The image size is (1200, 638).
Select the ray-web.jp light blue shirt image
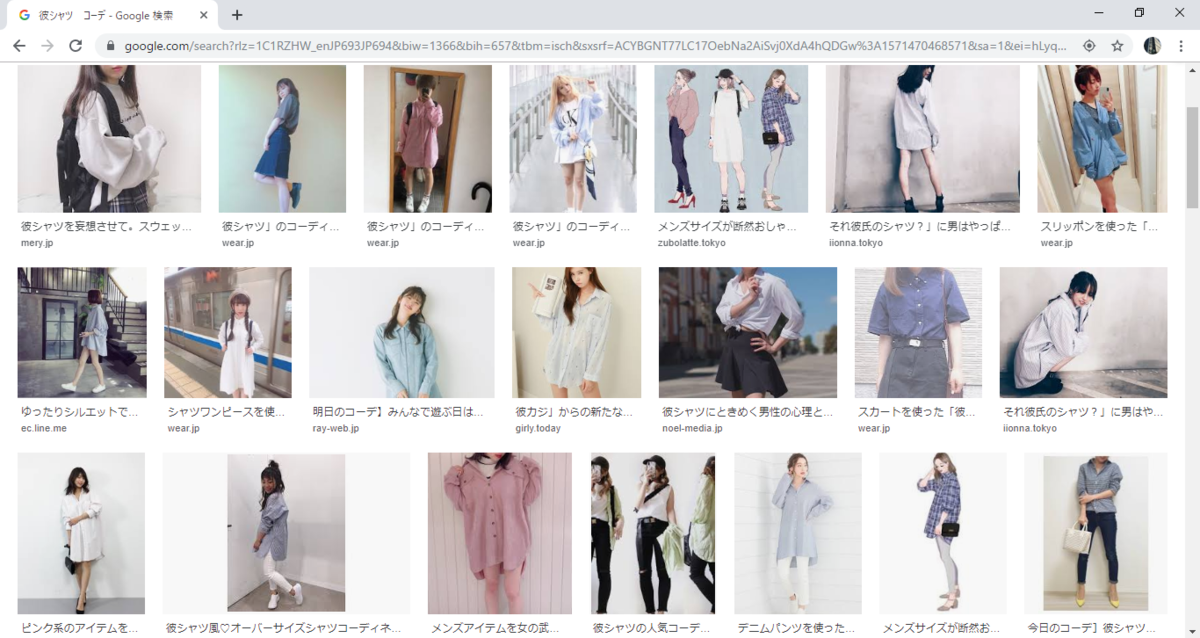(402, 332)
